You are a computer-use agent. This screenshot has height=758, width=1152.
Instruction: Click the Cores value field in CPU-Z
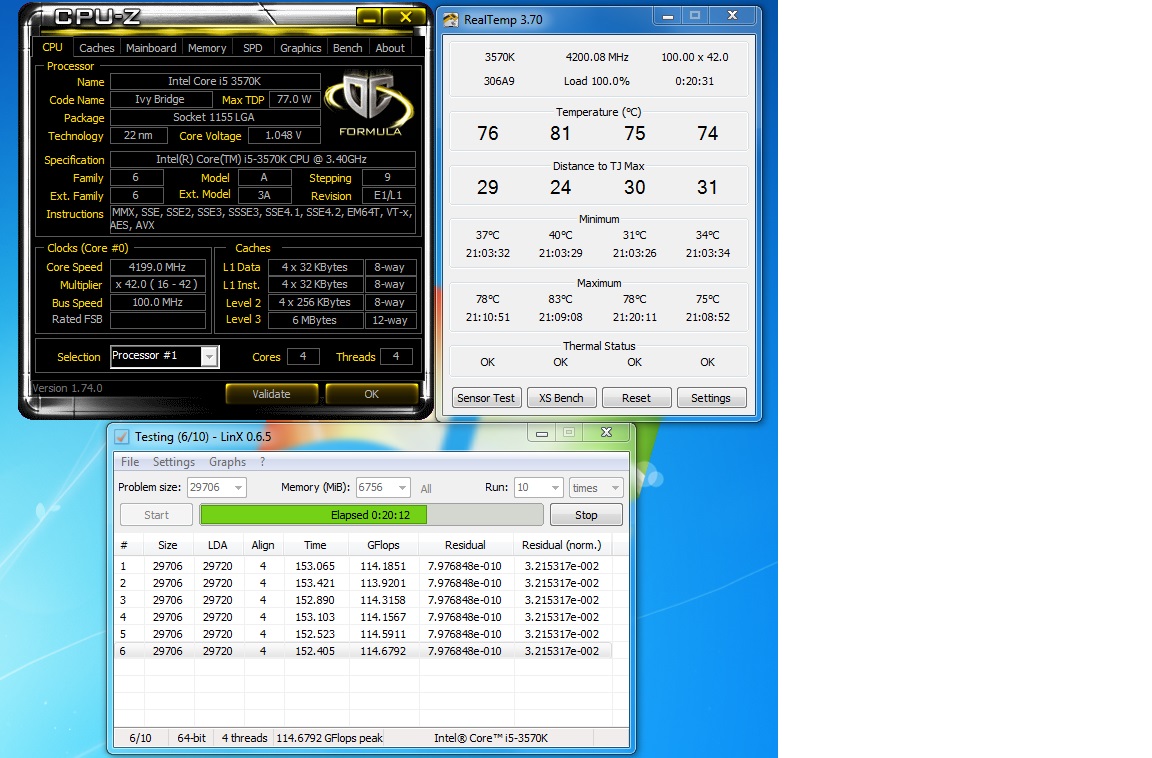pyautogui.click(x=303, y=356)
